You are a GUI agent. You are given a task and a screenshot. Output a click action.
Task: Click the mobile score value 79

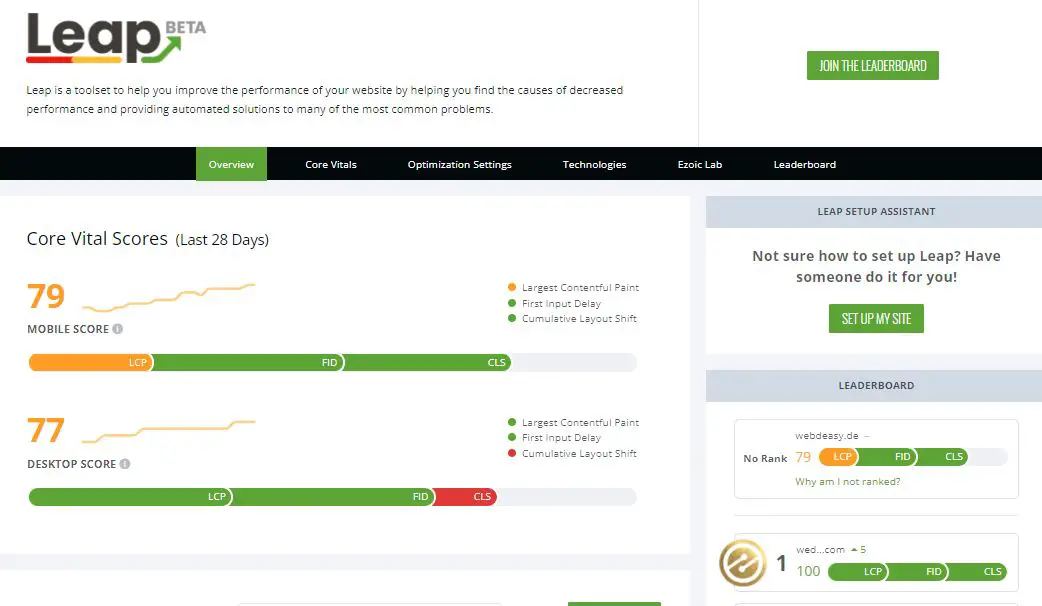pos(46,296)
